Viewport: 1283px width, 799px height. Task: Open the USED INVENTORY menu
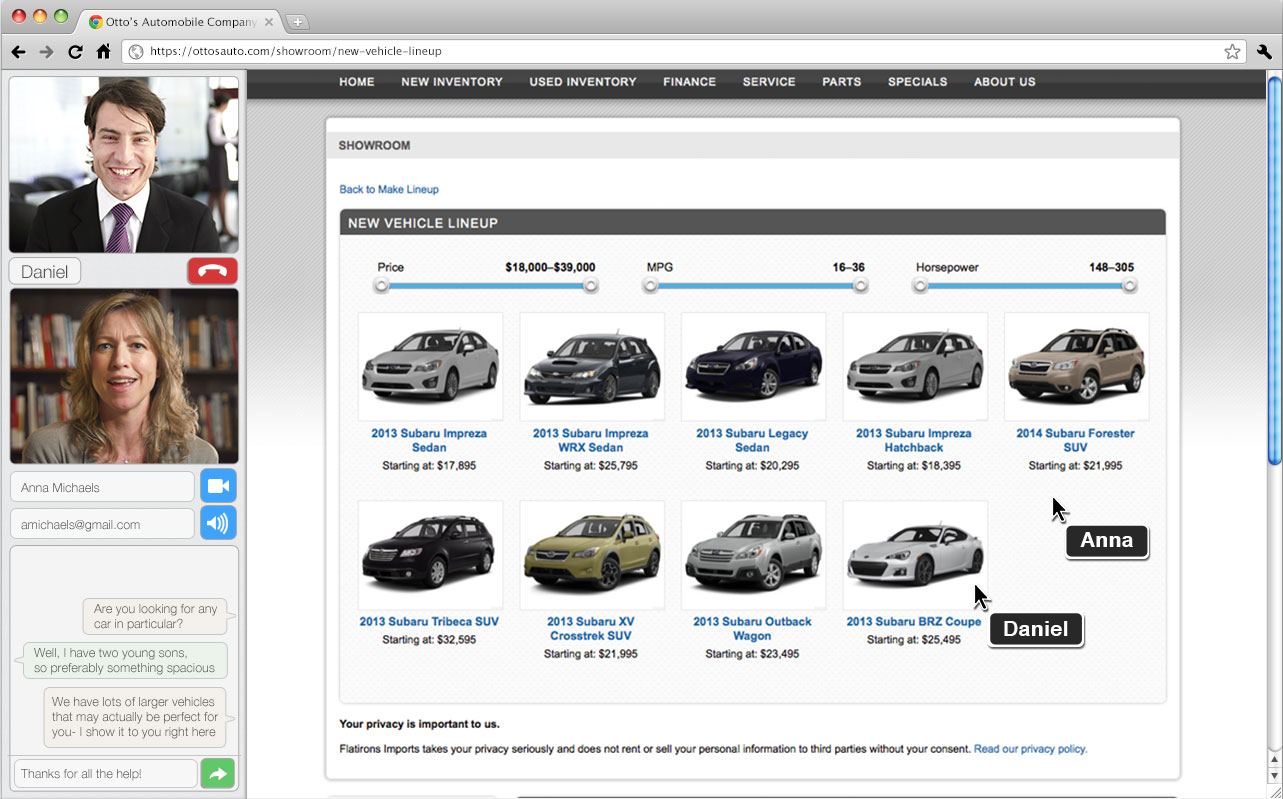pos(583,82)
